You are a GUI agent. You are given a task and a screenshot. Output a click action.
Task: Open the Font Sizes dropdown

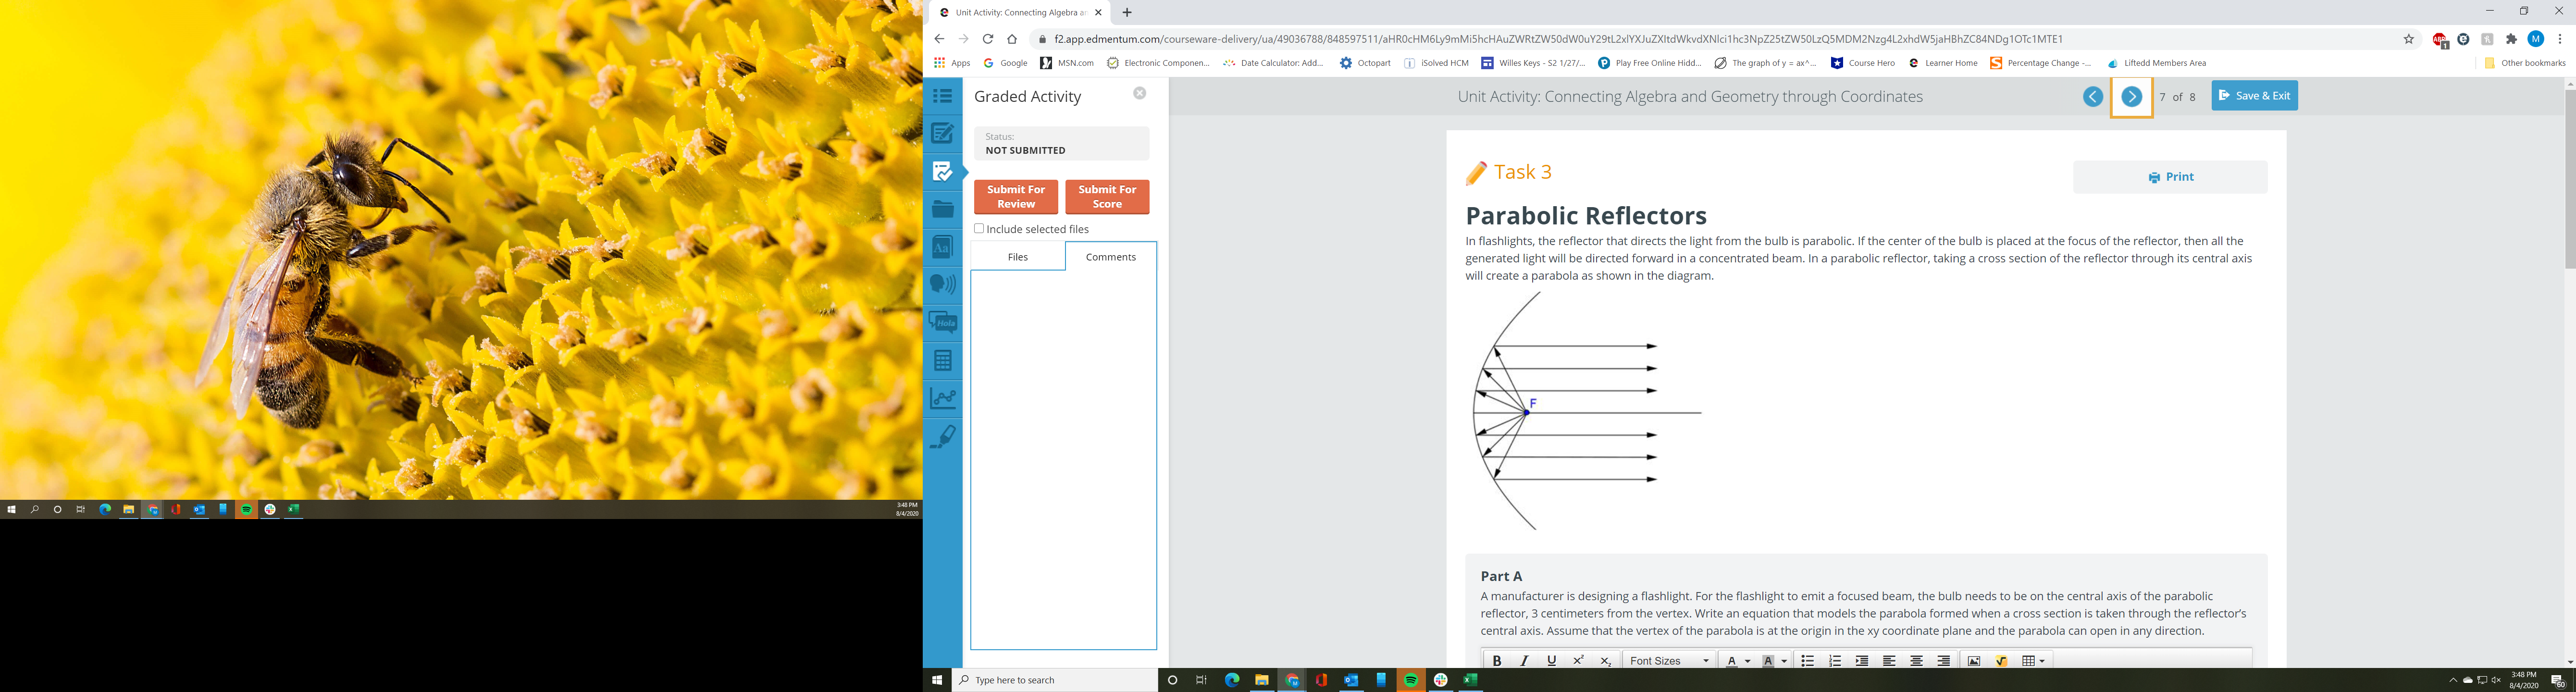[1669, 661]
